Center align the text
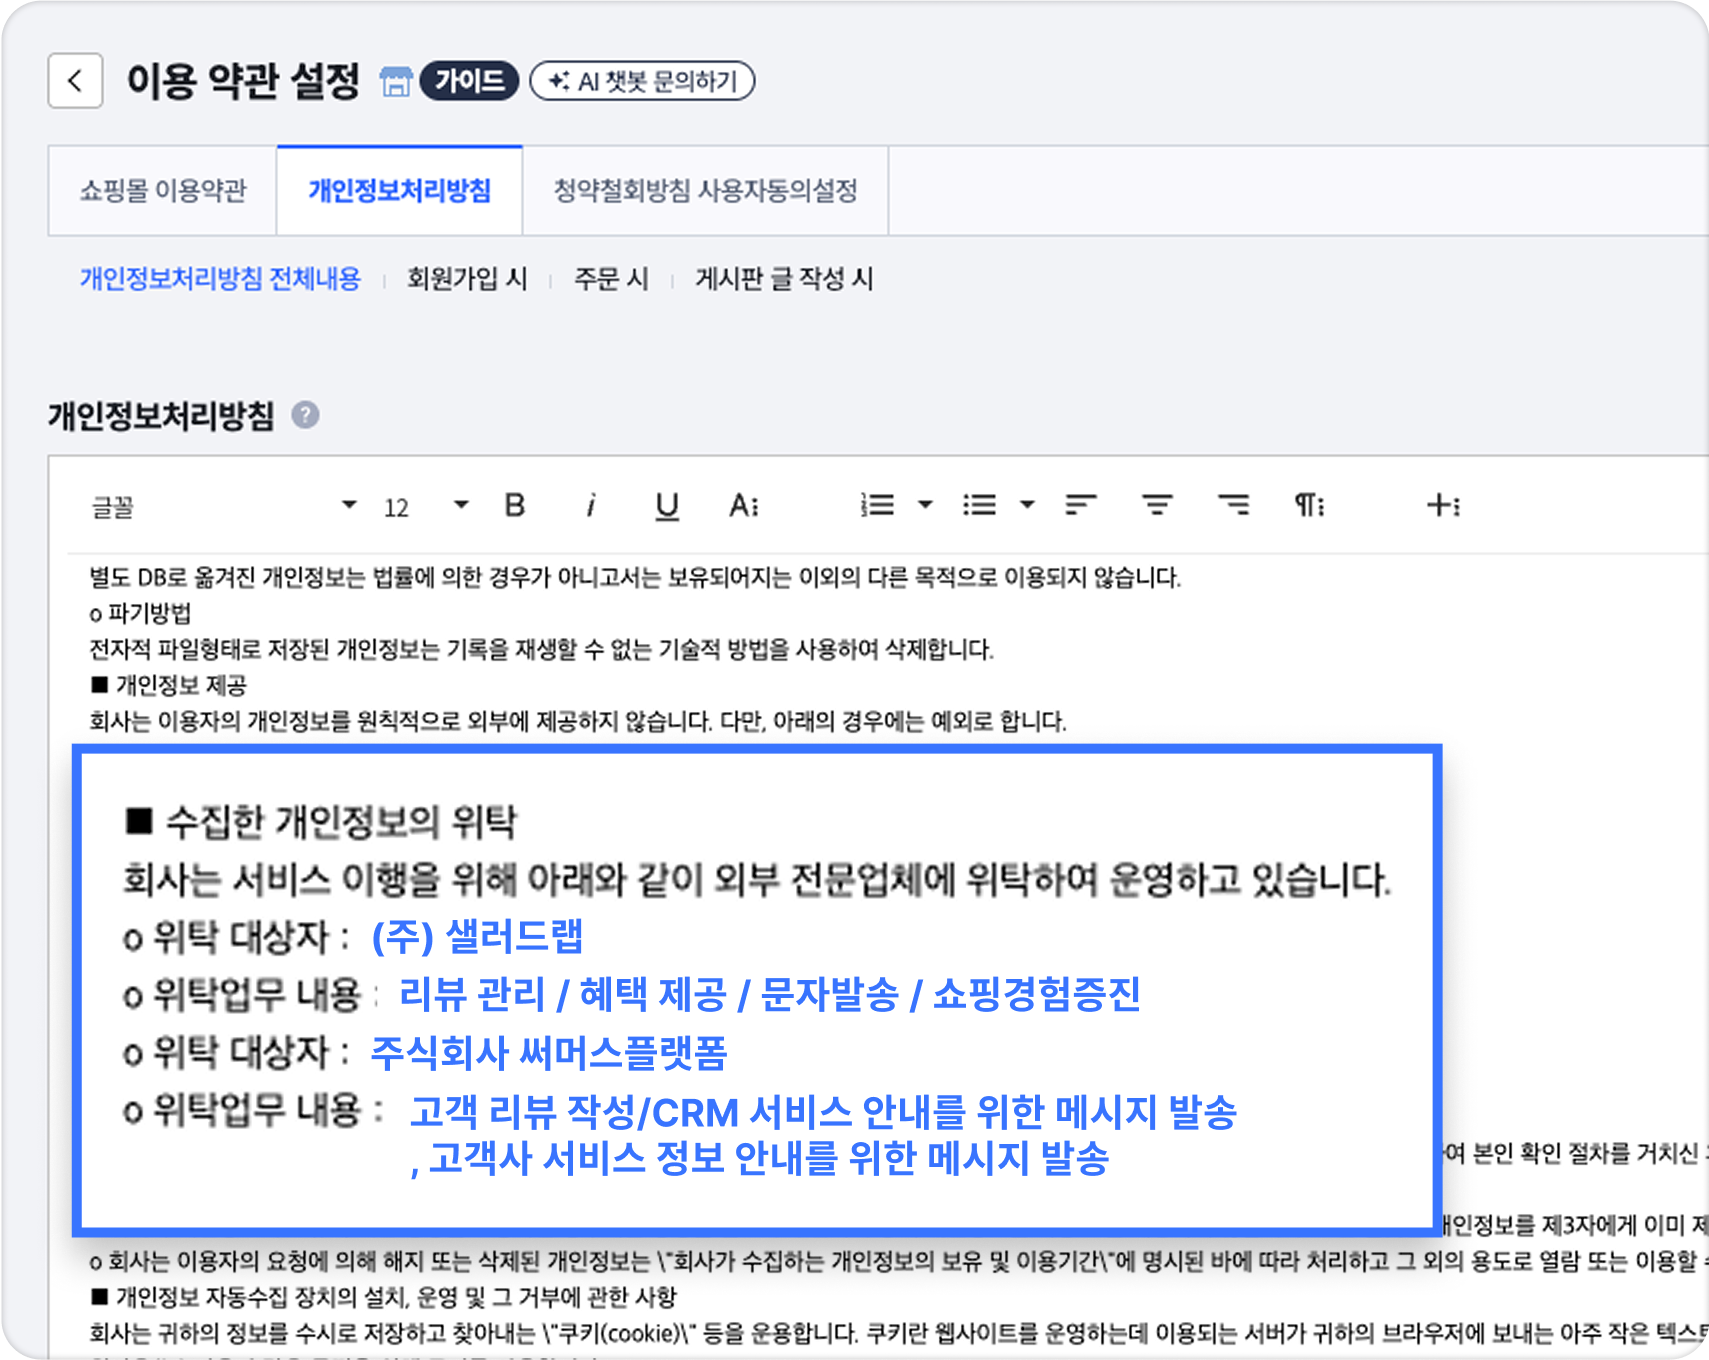Viewport: 1709px width, 1360px height. pos(1157,505)
